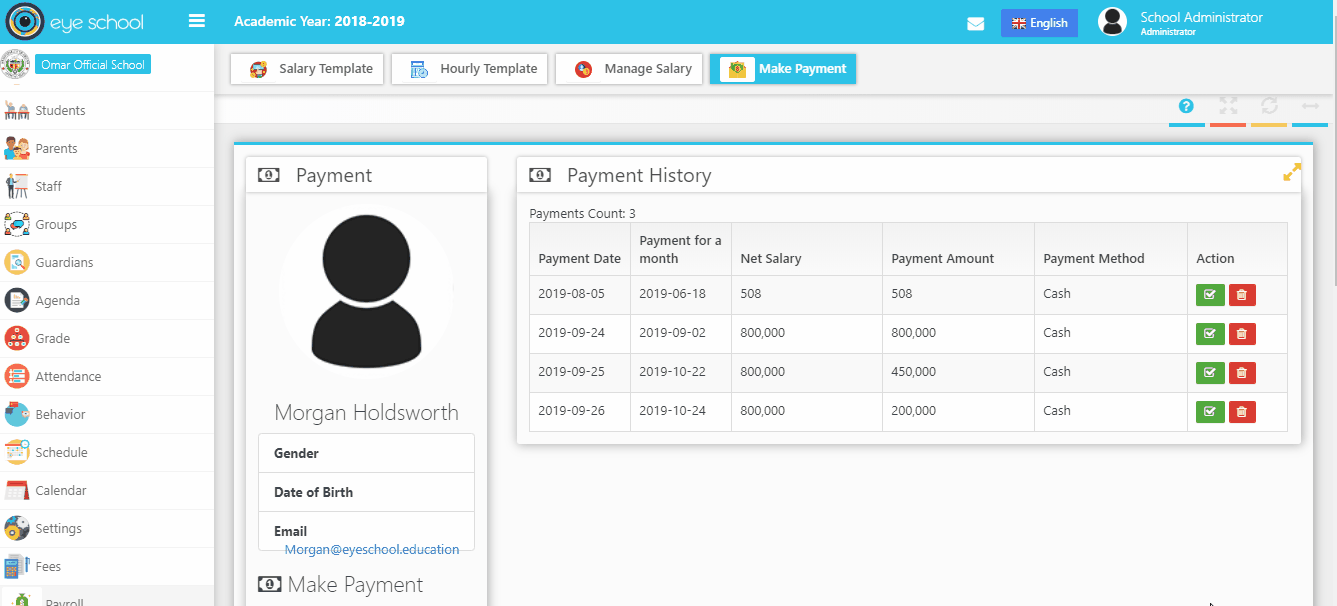Open the mail envelope icon

point(976,24)
